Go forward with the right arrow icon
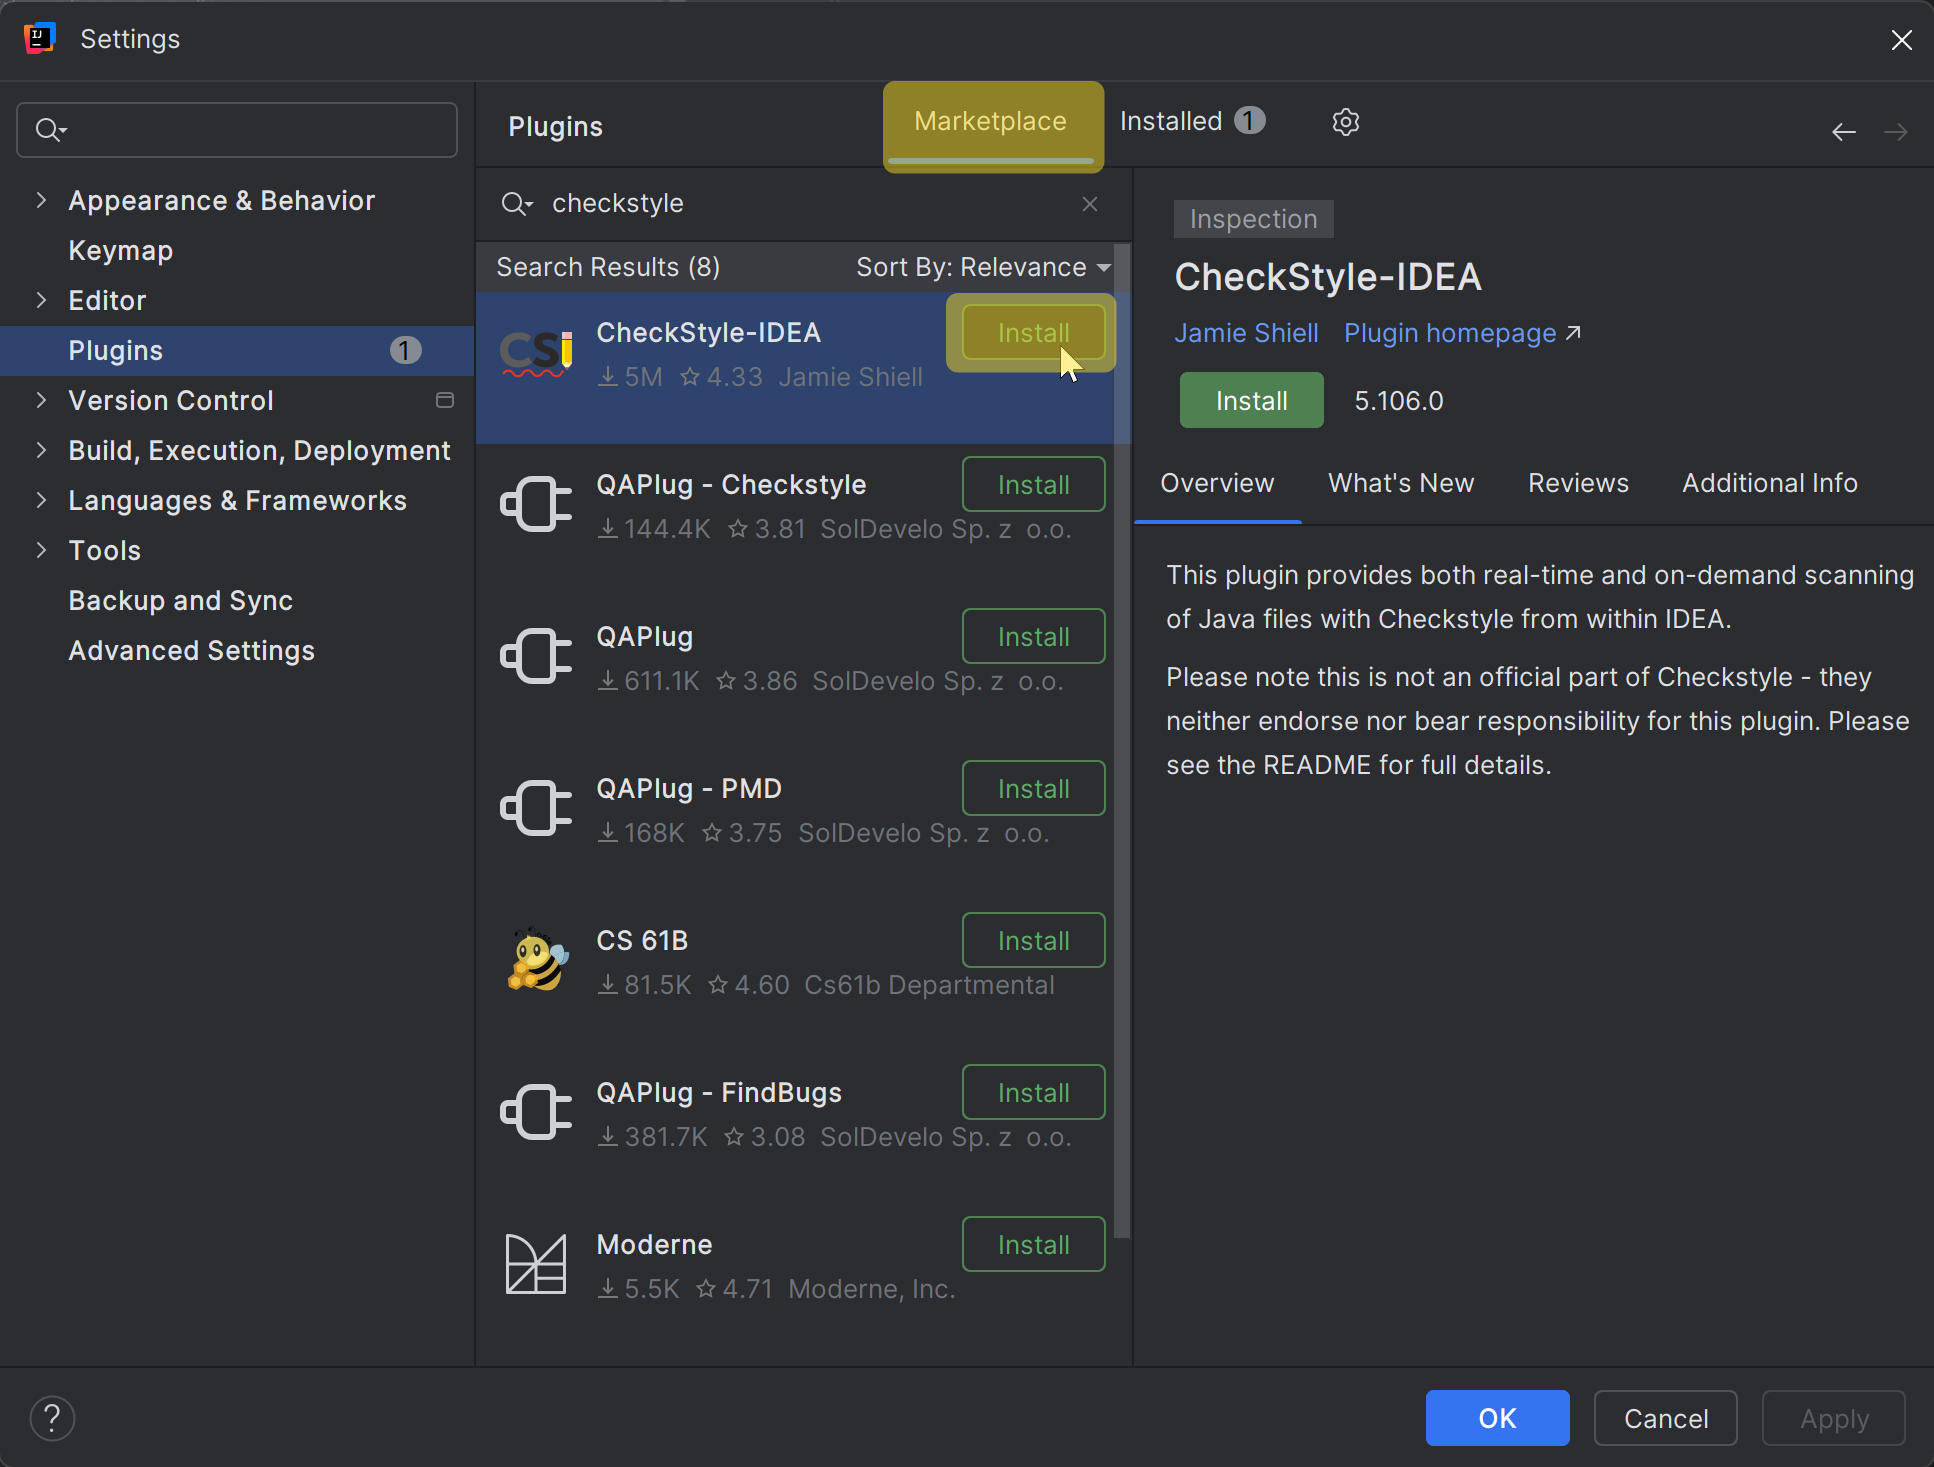 tap(1895, 132)
